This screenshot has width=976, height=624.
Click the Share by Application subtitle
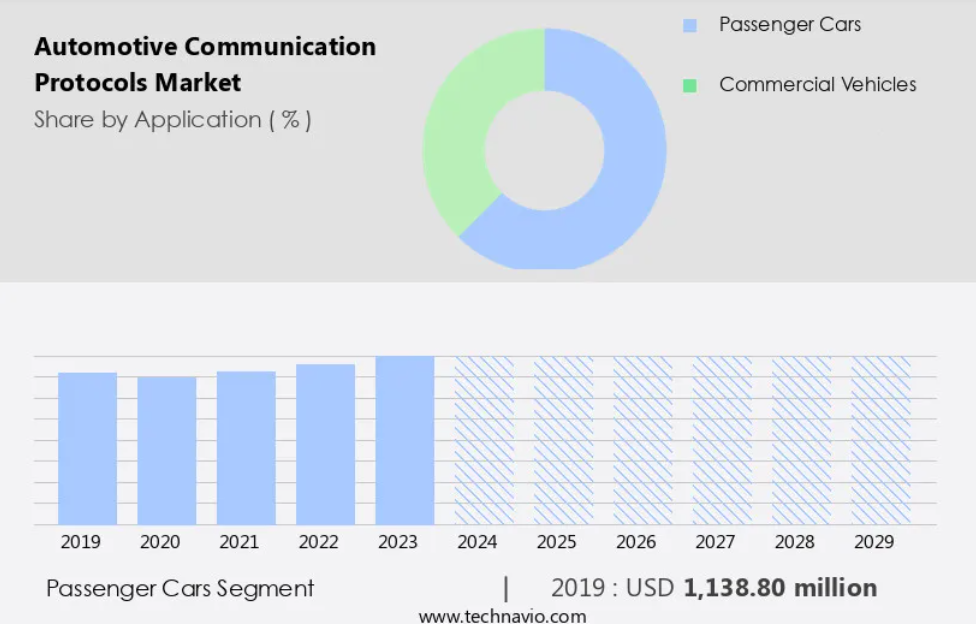tap(172, 120)
